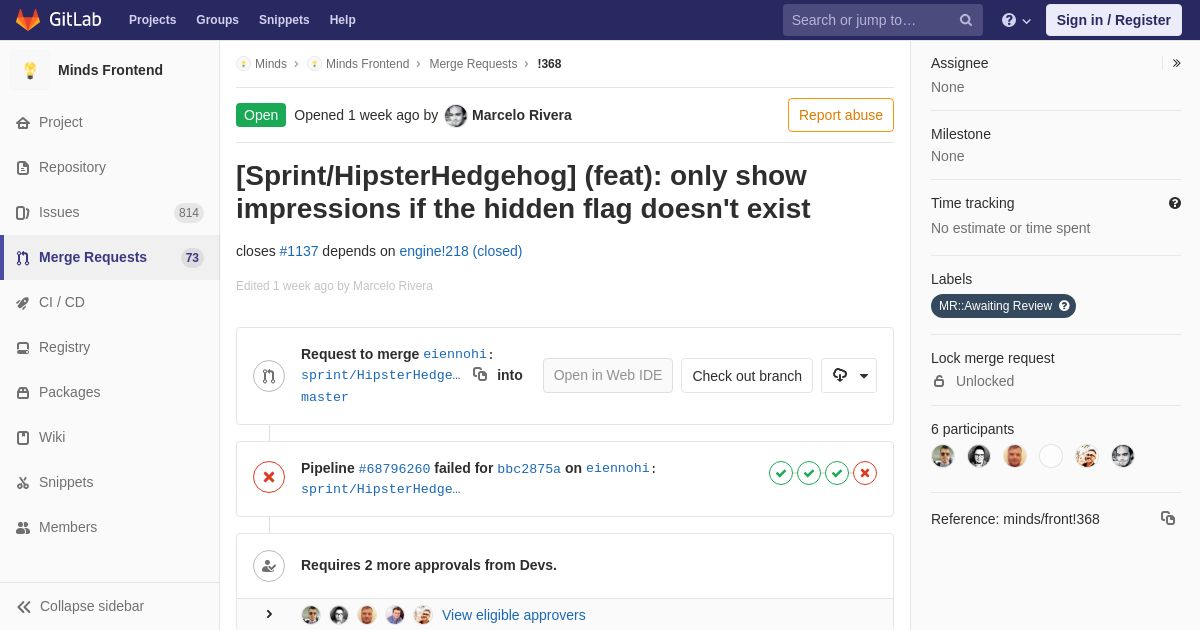Copy the source branch name
The height and width of the screenshot is (630, 1200).
click(480, 374)
